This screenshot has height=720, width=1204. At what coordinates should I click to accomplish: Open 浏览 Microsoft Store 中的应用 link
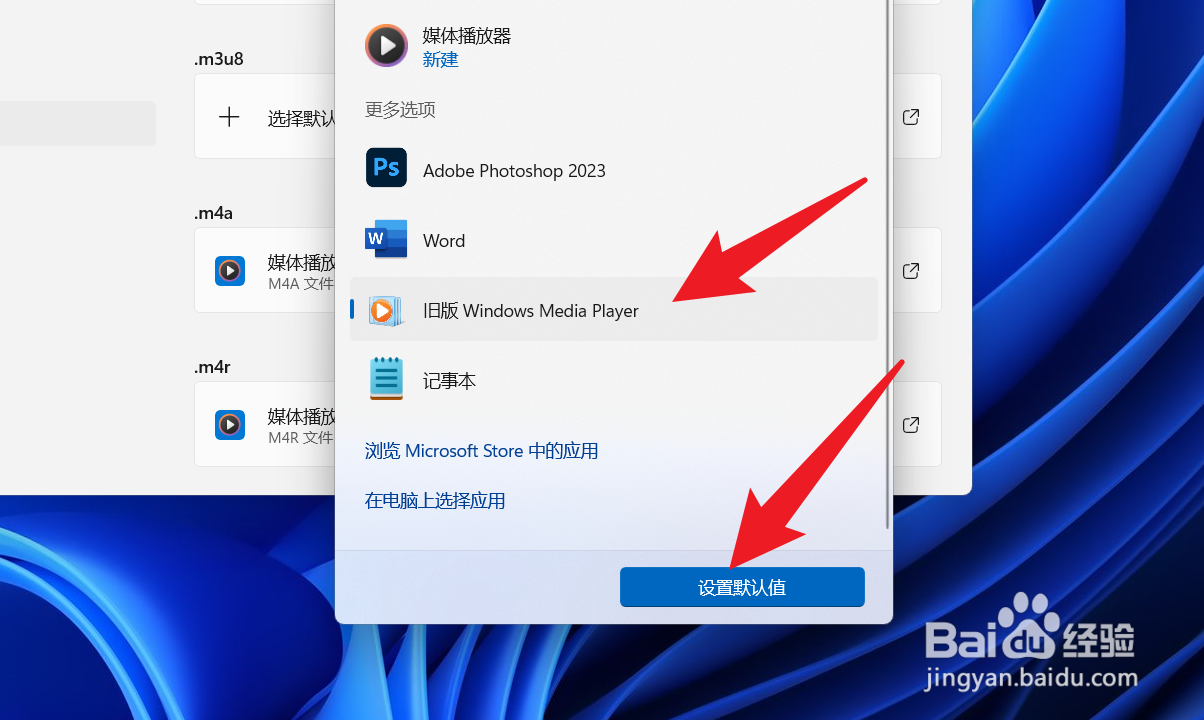pyautogui.click(x=482, y=451)
